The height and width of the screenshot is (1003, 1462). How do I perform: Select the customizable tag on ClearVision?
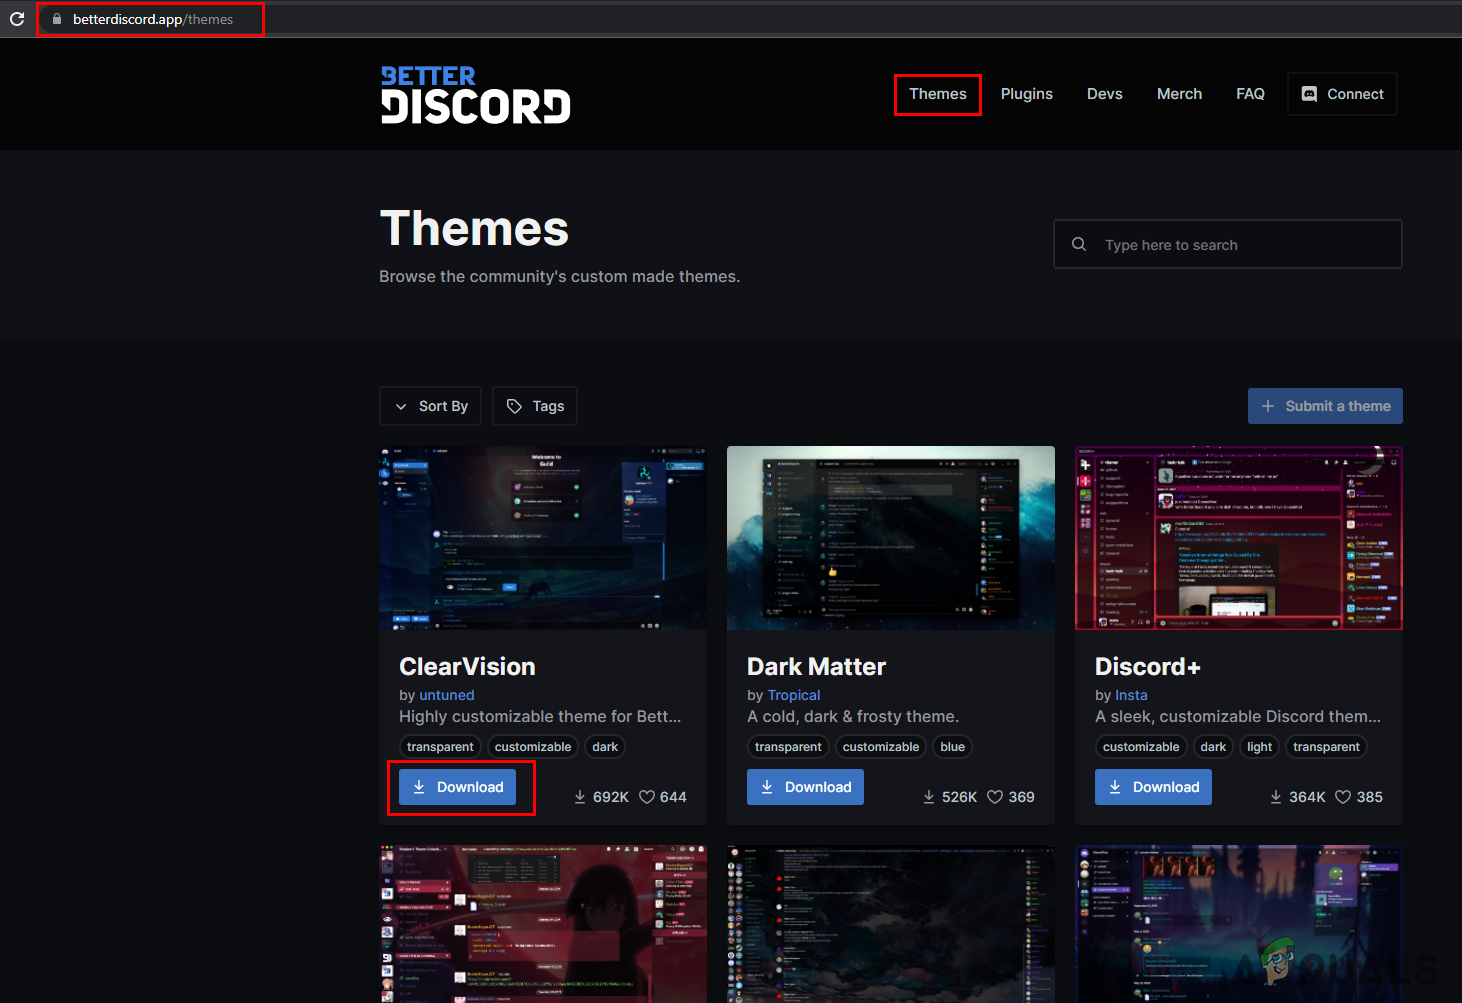coord(533,747)
